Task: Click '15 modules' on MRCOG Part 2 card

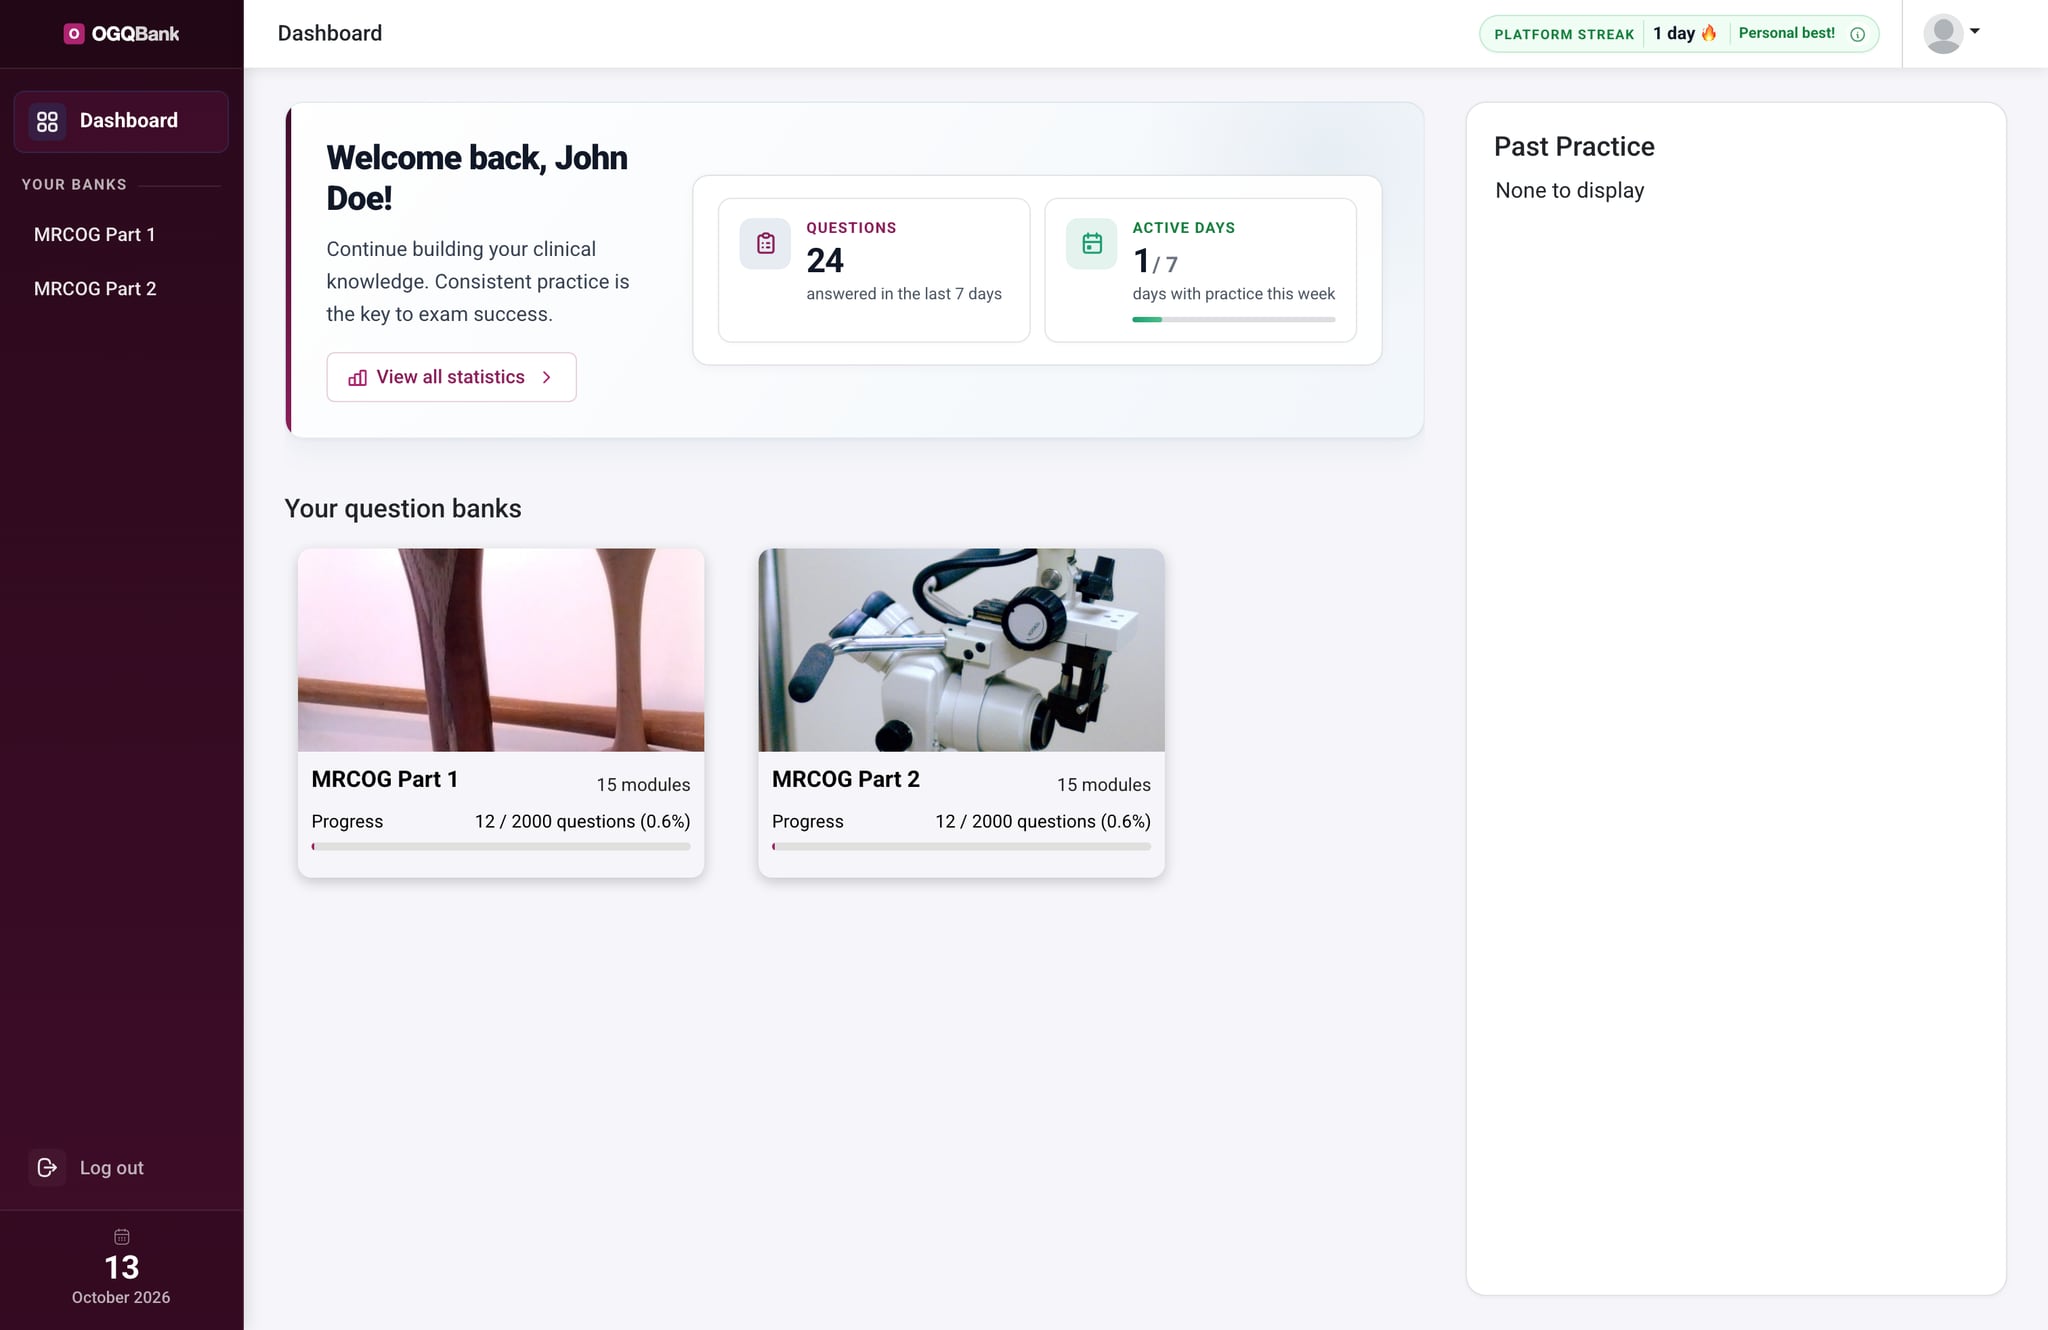Action: tap(1104, 785)
